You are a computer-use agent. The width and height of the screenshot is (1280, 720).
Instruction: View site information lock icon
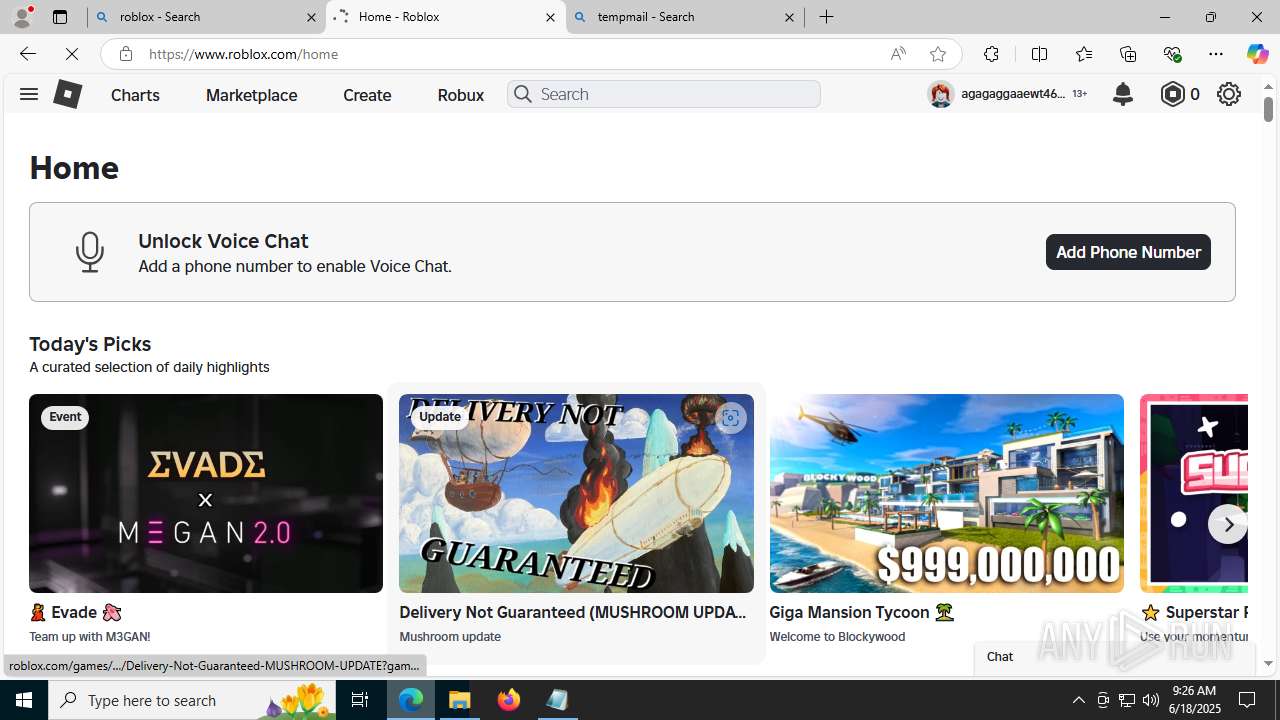point(125,54)
